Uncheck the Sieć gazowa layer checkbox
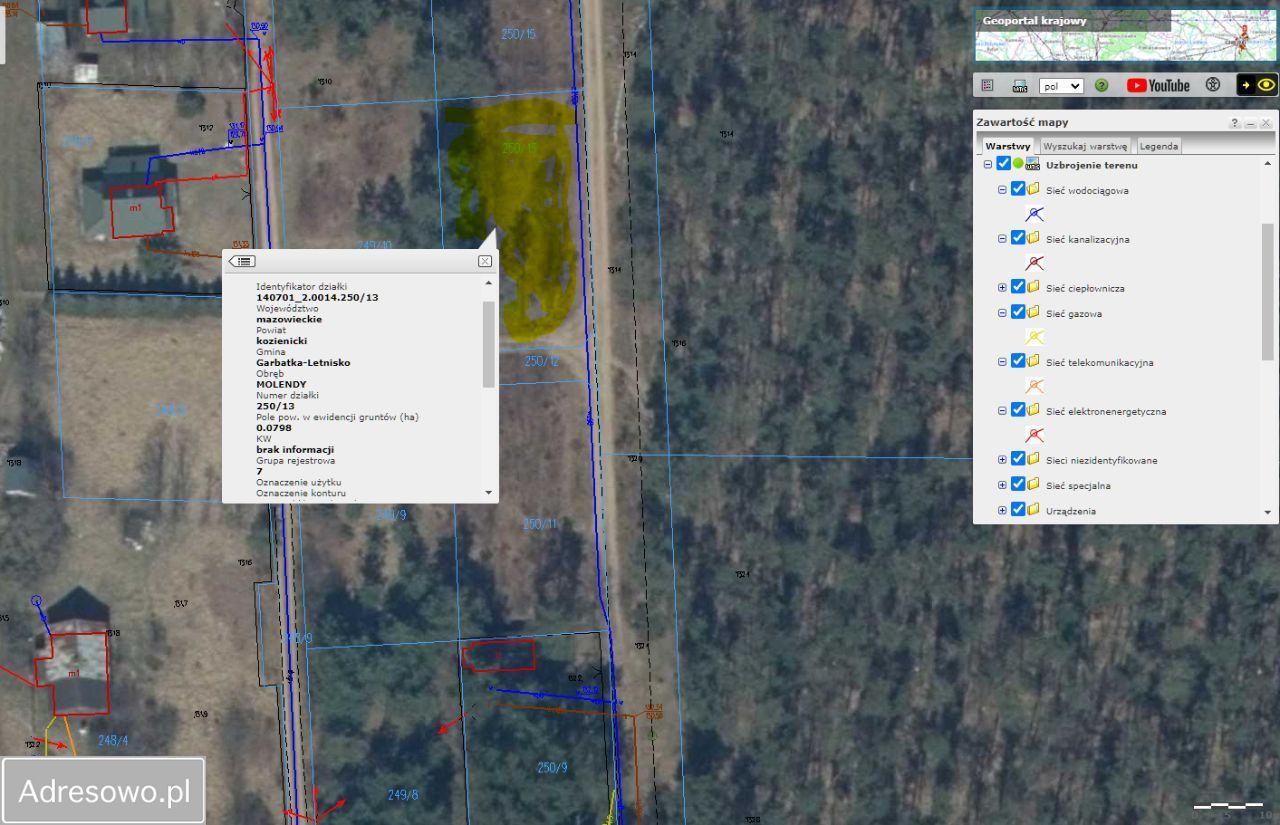This screenshot has width=1280, height=825. pos(1017,313)
